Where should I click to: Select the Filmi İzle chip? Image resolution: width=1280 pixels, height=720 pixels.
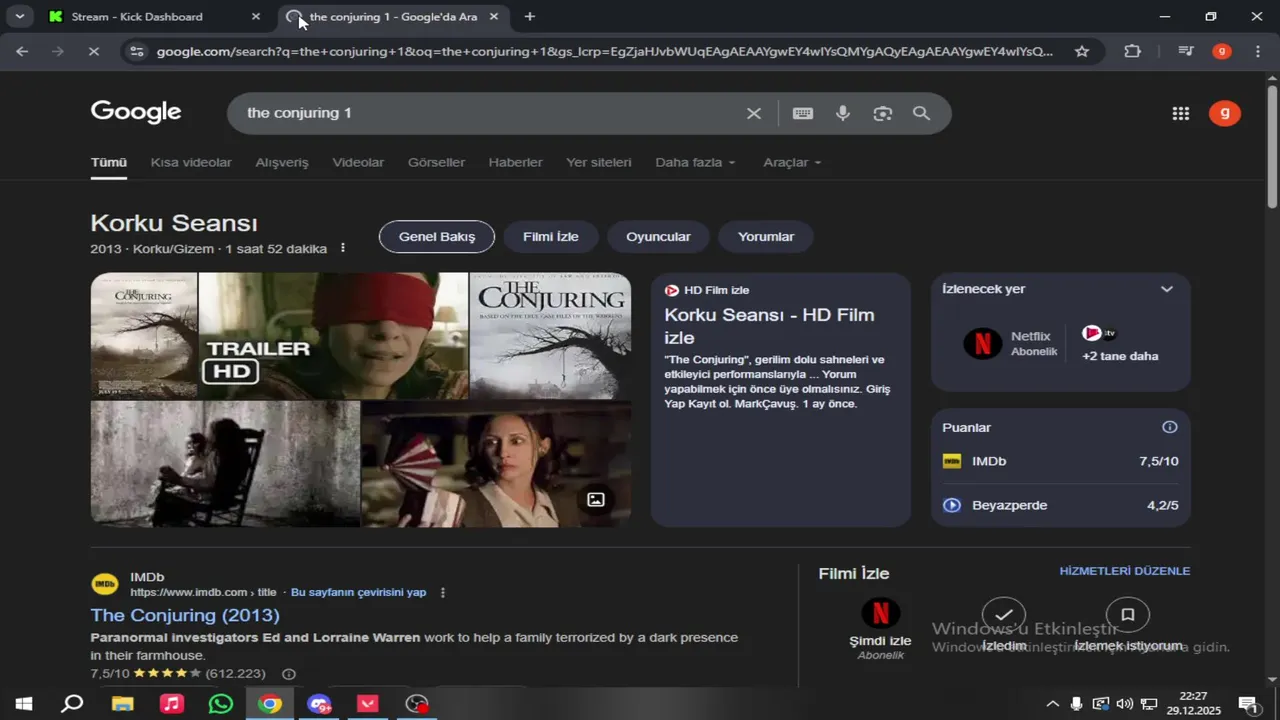click(551, 237)
